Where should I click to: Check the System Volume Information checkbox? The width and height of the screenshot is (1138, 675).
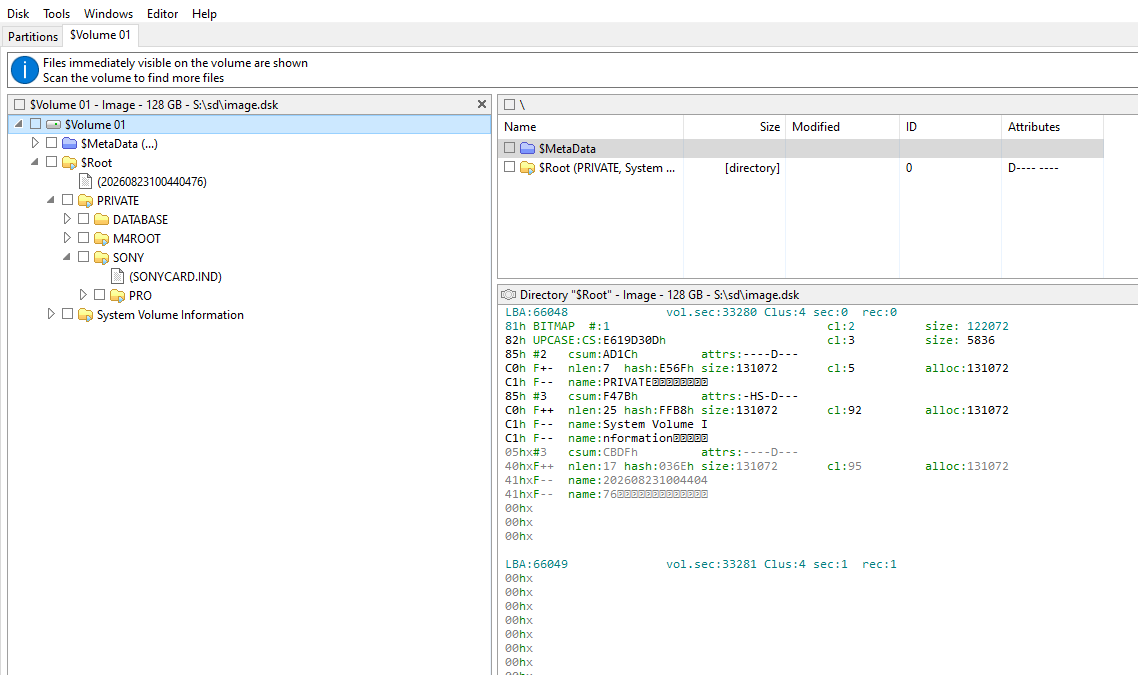[x=67, y=314]
